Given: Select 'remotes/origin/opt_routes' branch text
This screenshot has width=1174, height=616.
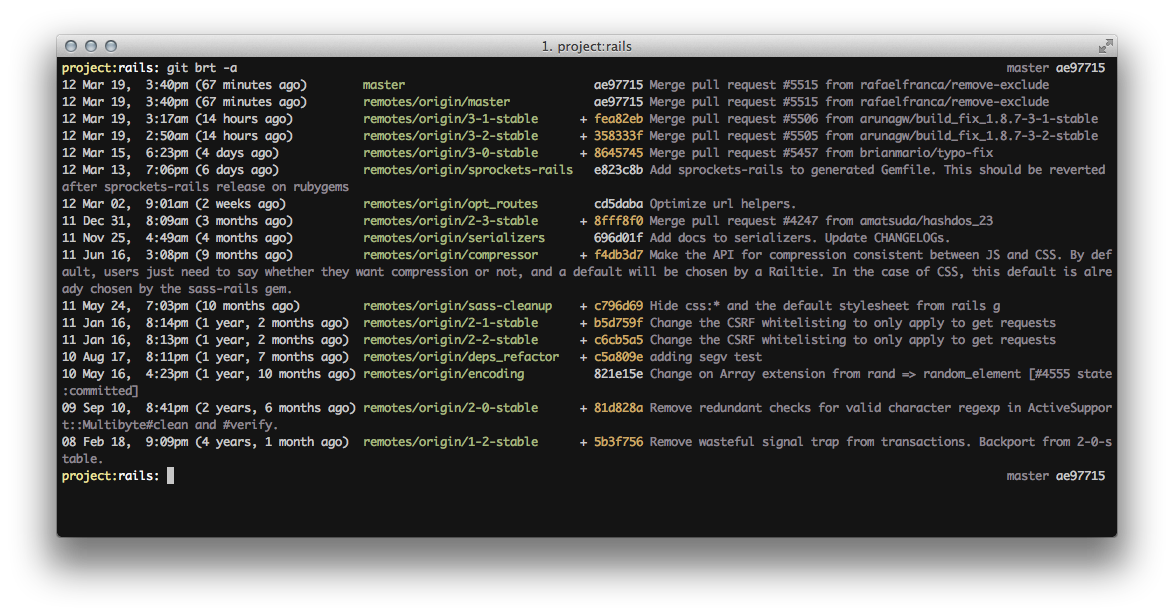Looking at the screenshot, I should pyautogui.click(x=451, y=204).
